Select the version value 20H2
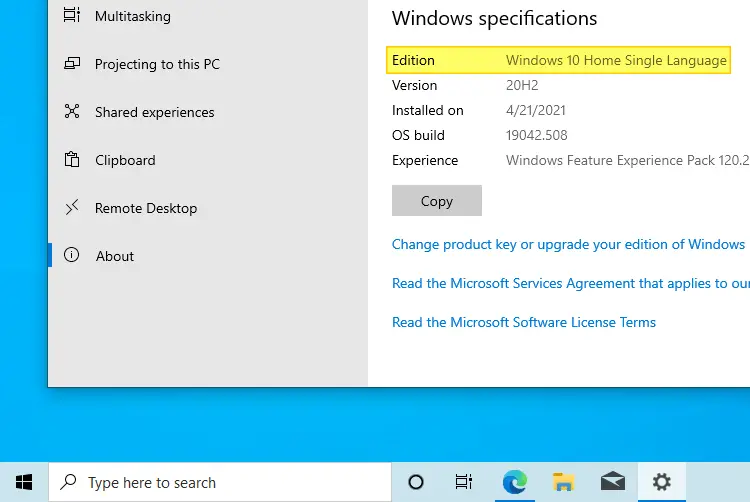The width and height of the screenshot is (750, 502). pos(522,85)
